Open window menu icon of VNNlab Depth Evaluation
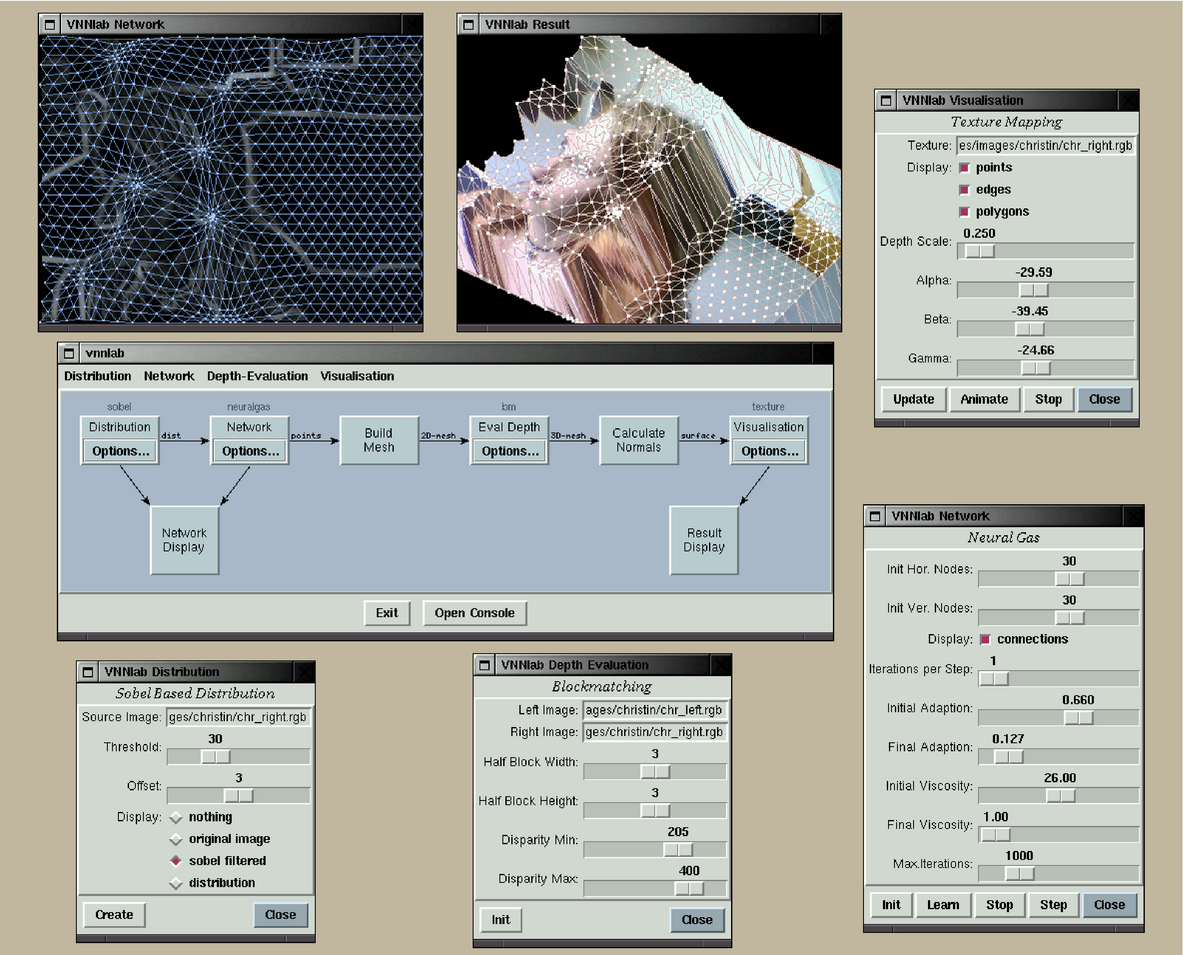The height and width of the screenshot is (955, 1183). tap(484, 665)
